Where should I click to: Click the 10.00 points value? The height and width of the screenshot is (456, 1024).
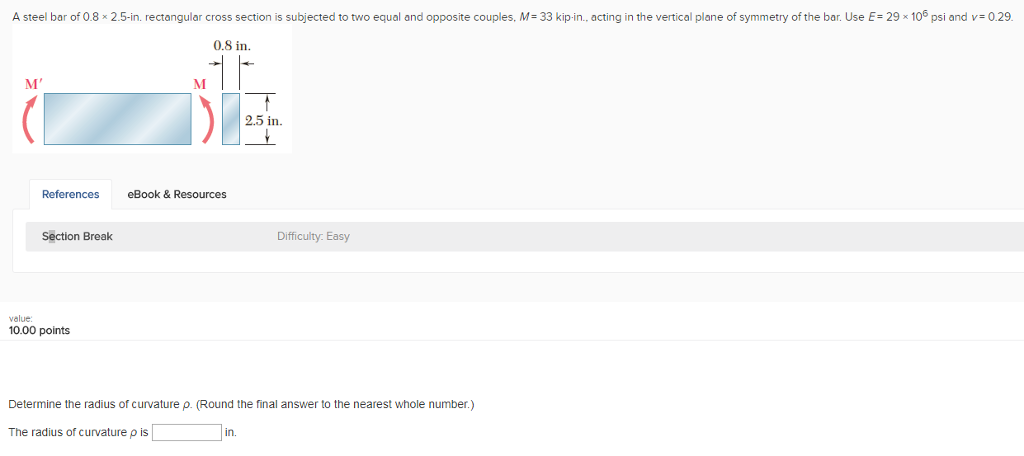pos(39,330)
